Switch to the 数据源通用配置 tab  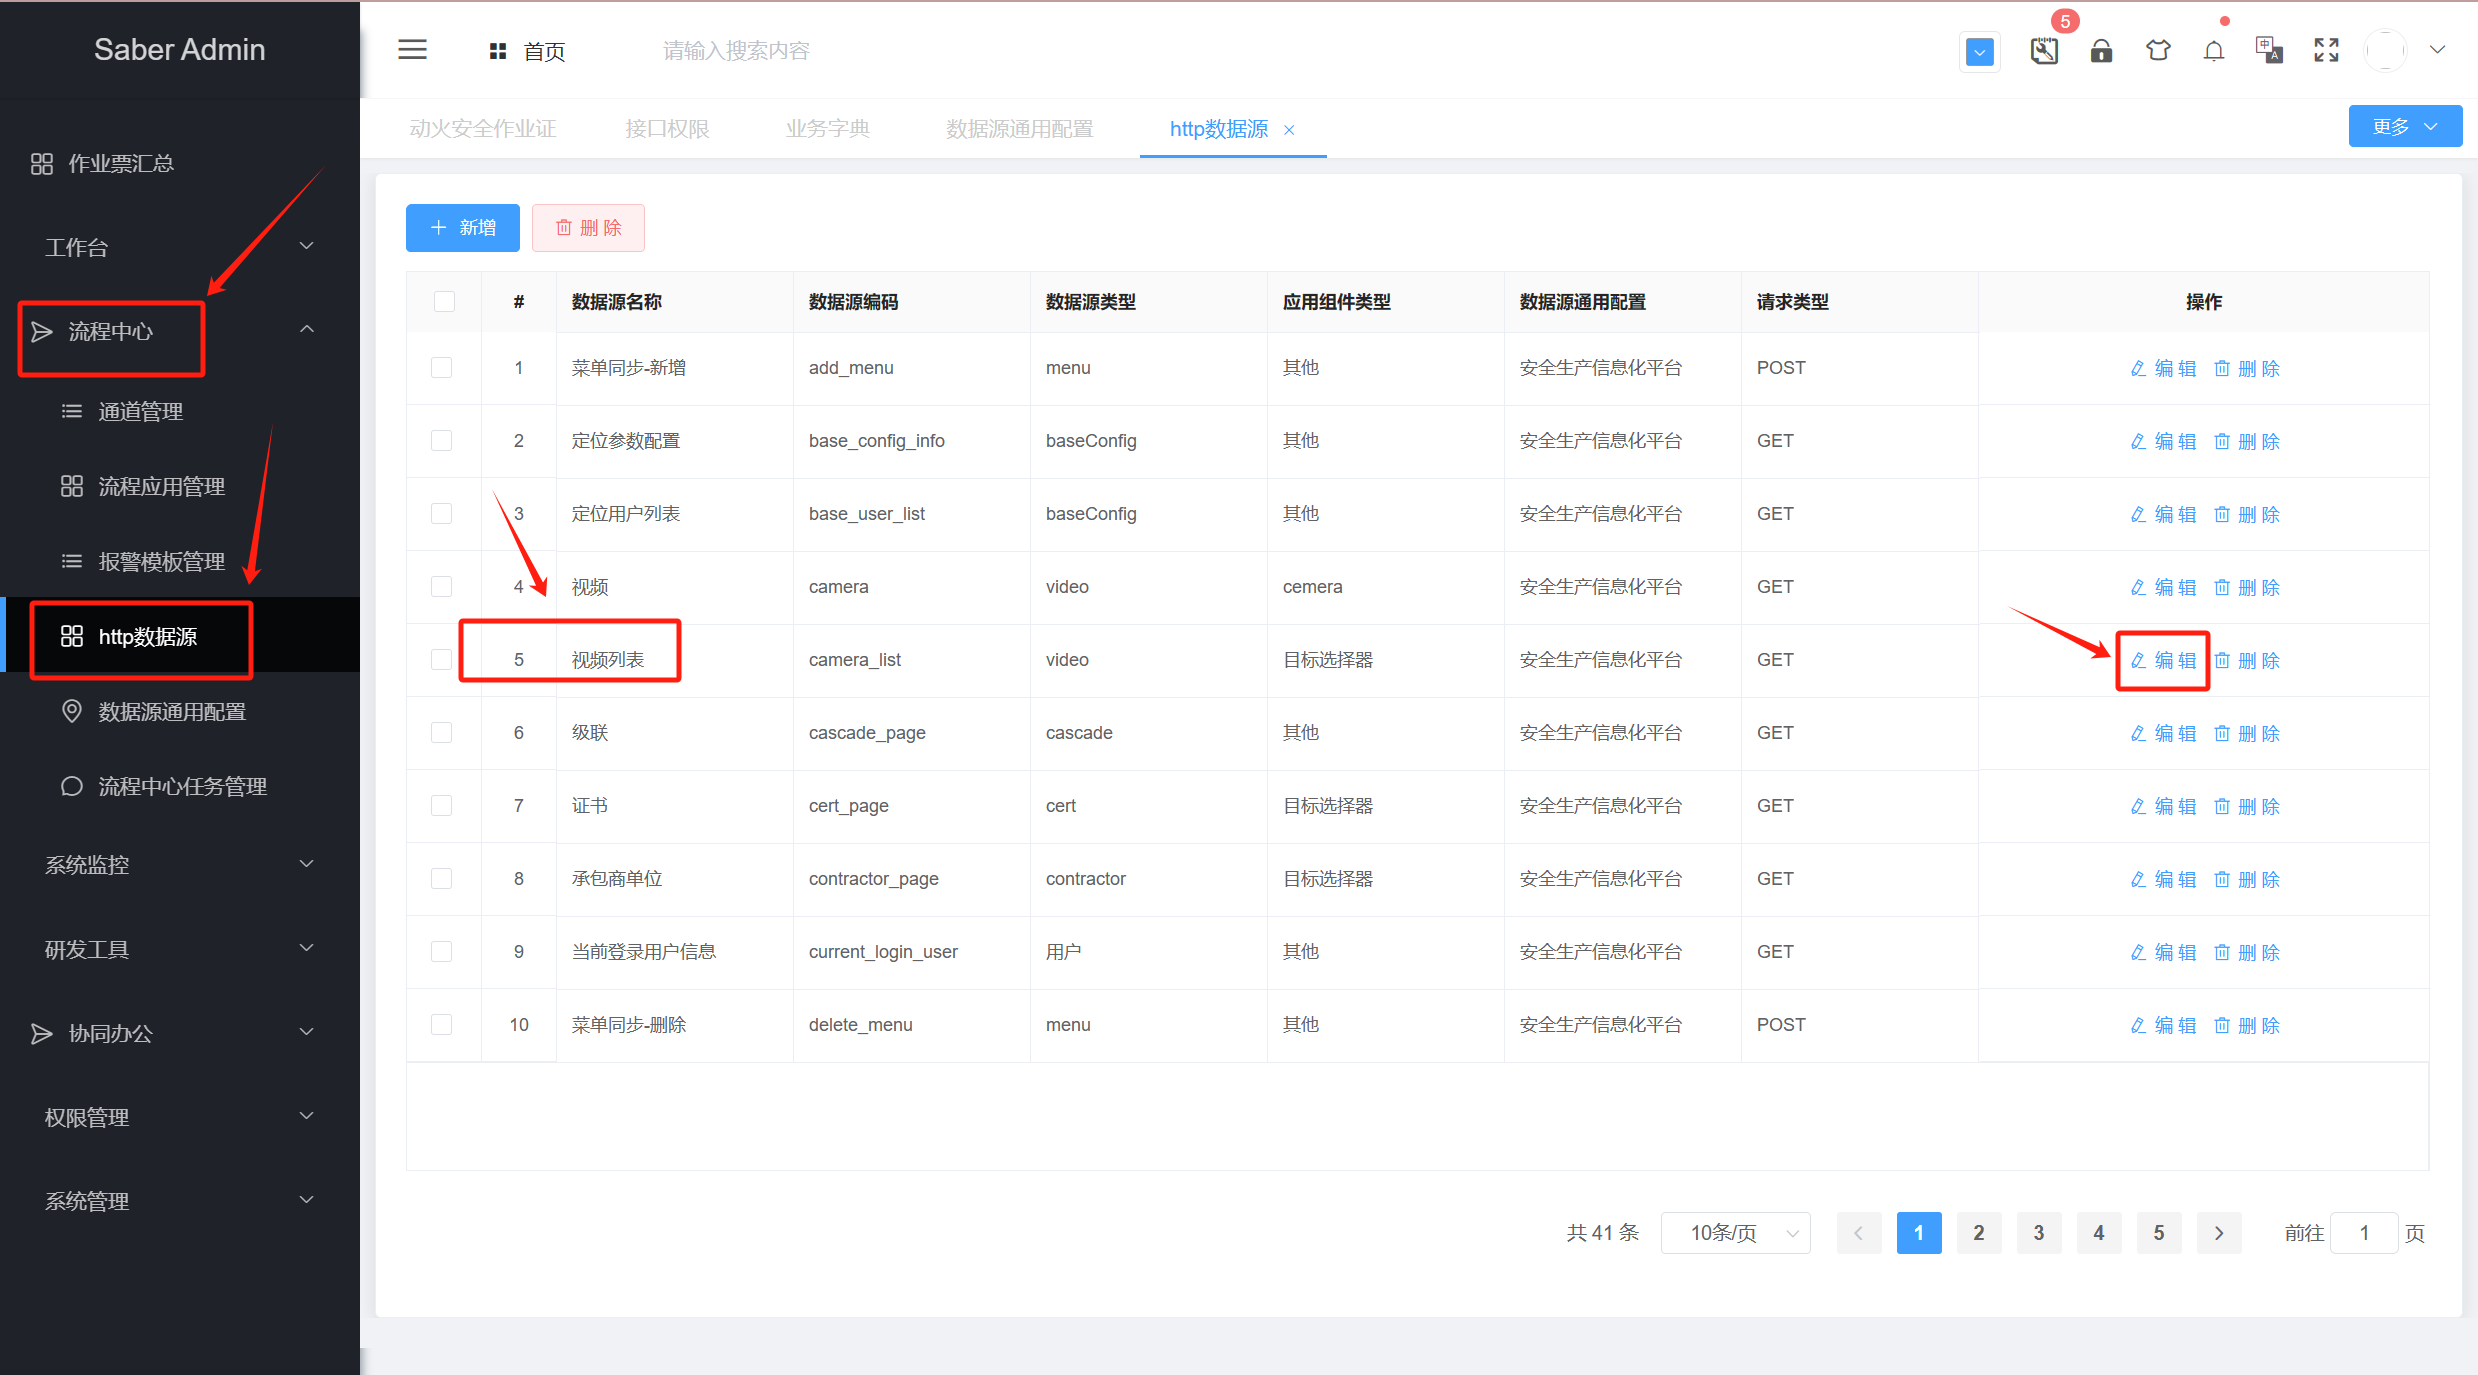1020,129
